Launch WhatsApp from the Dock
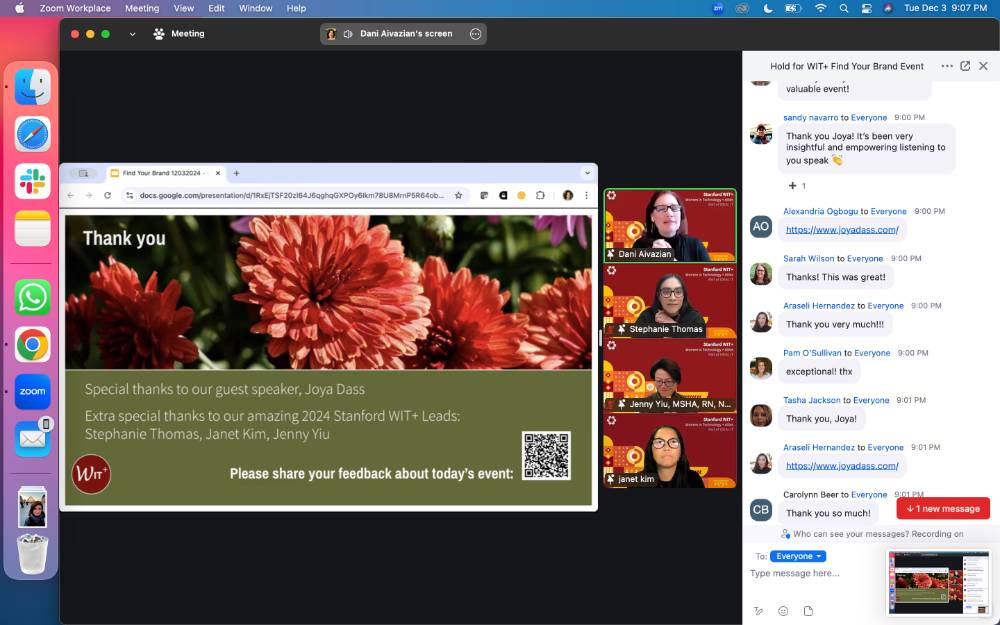 click(33, 297)
